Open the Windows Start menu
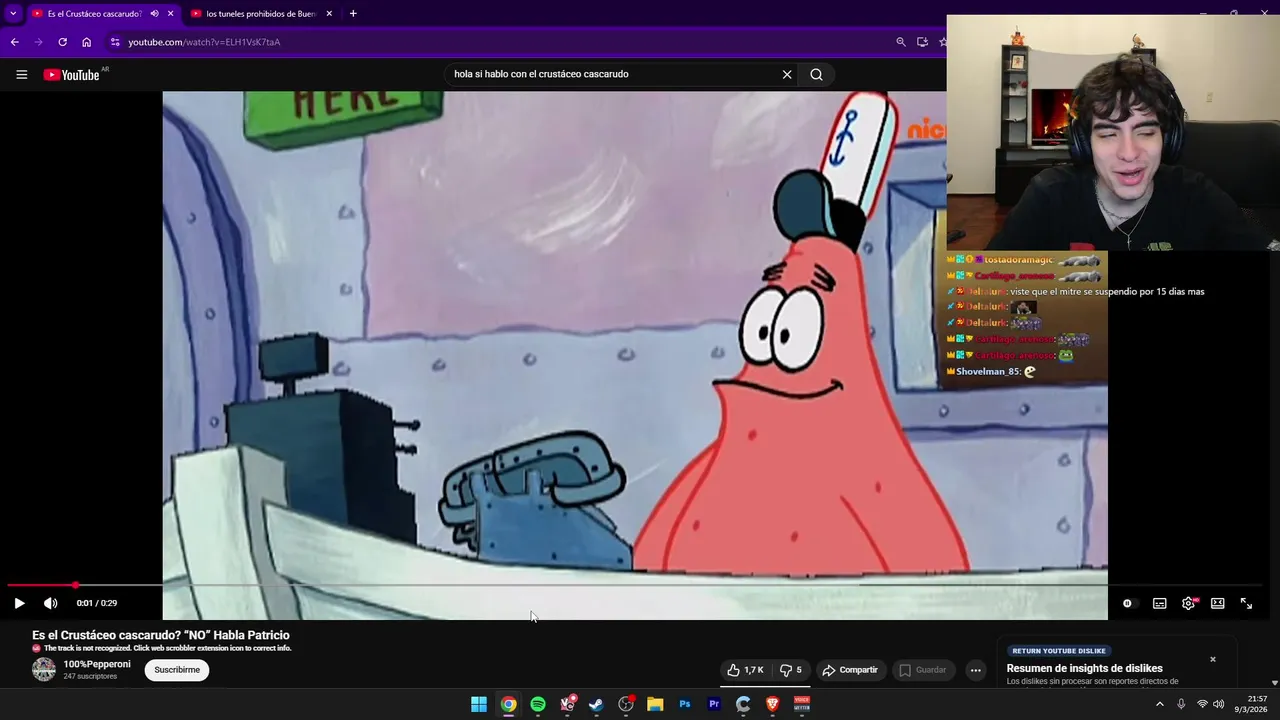Screen dimensions: 1280x720 479,704
